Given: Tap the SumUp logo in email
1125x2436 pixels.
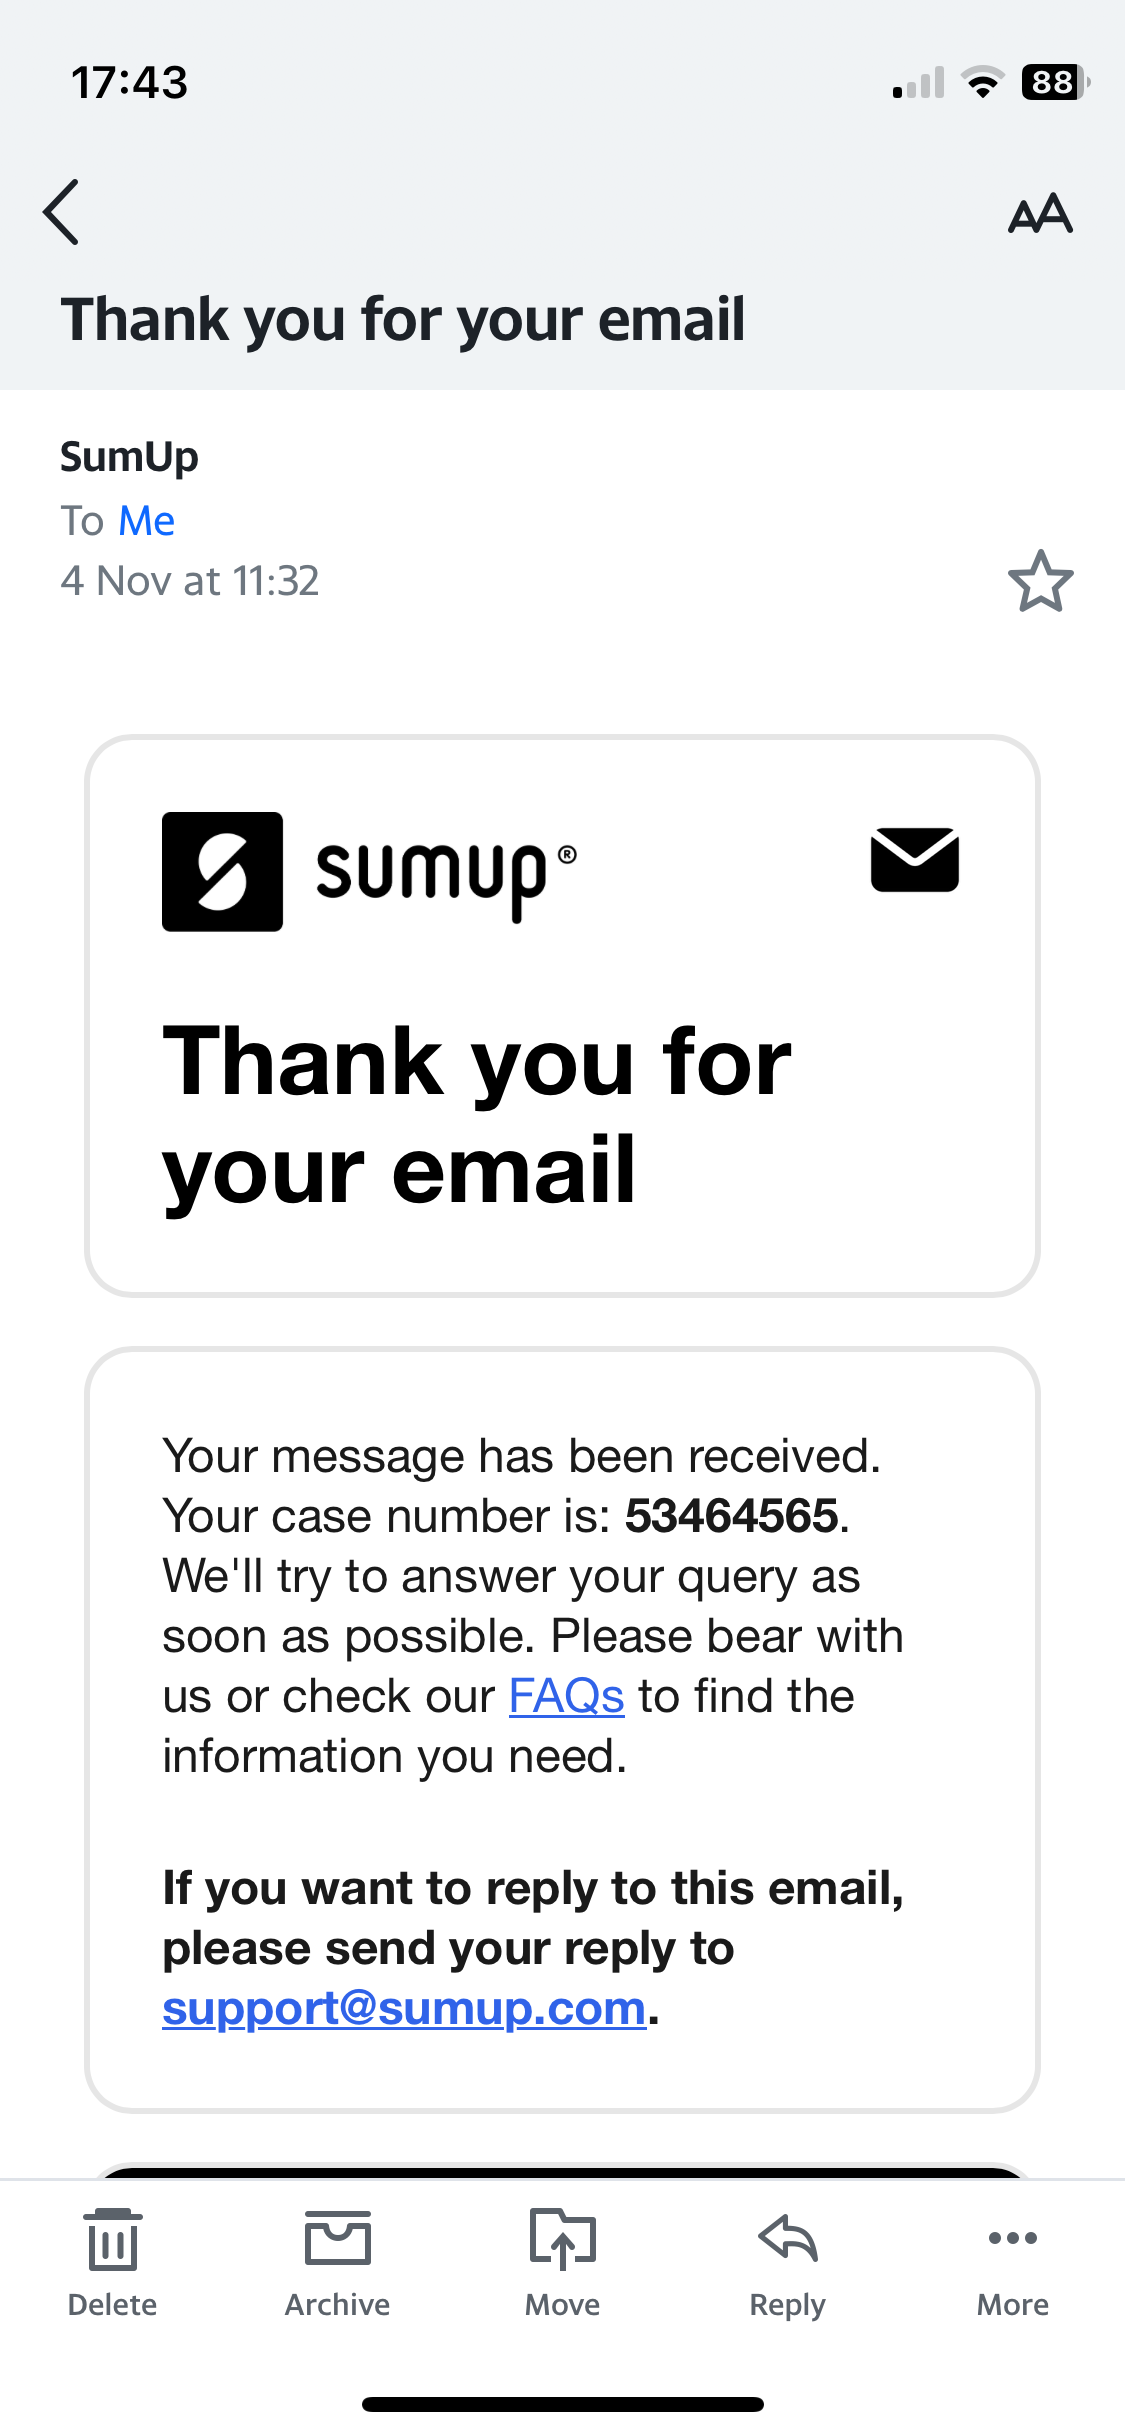Looking at the screenshot, I should coord(368,872).
